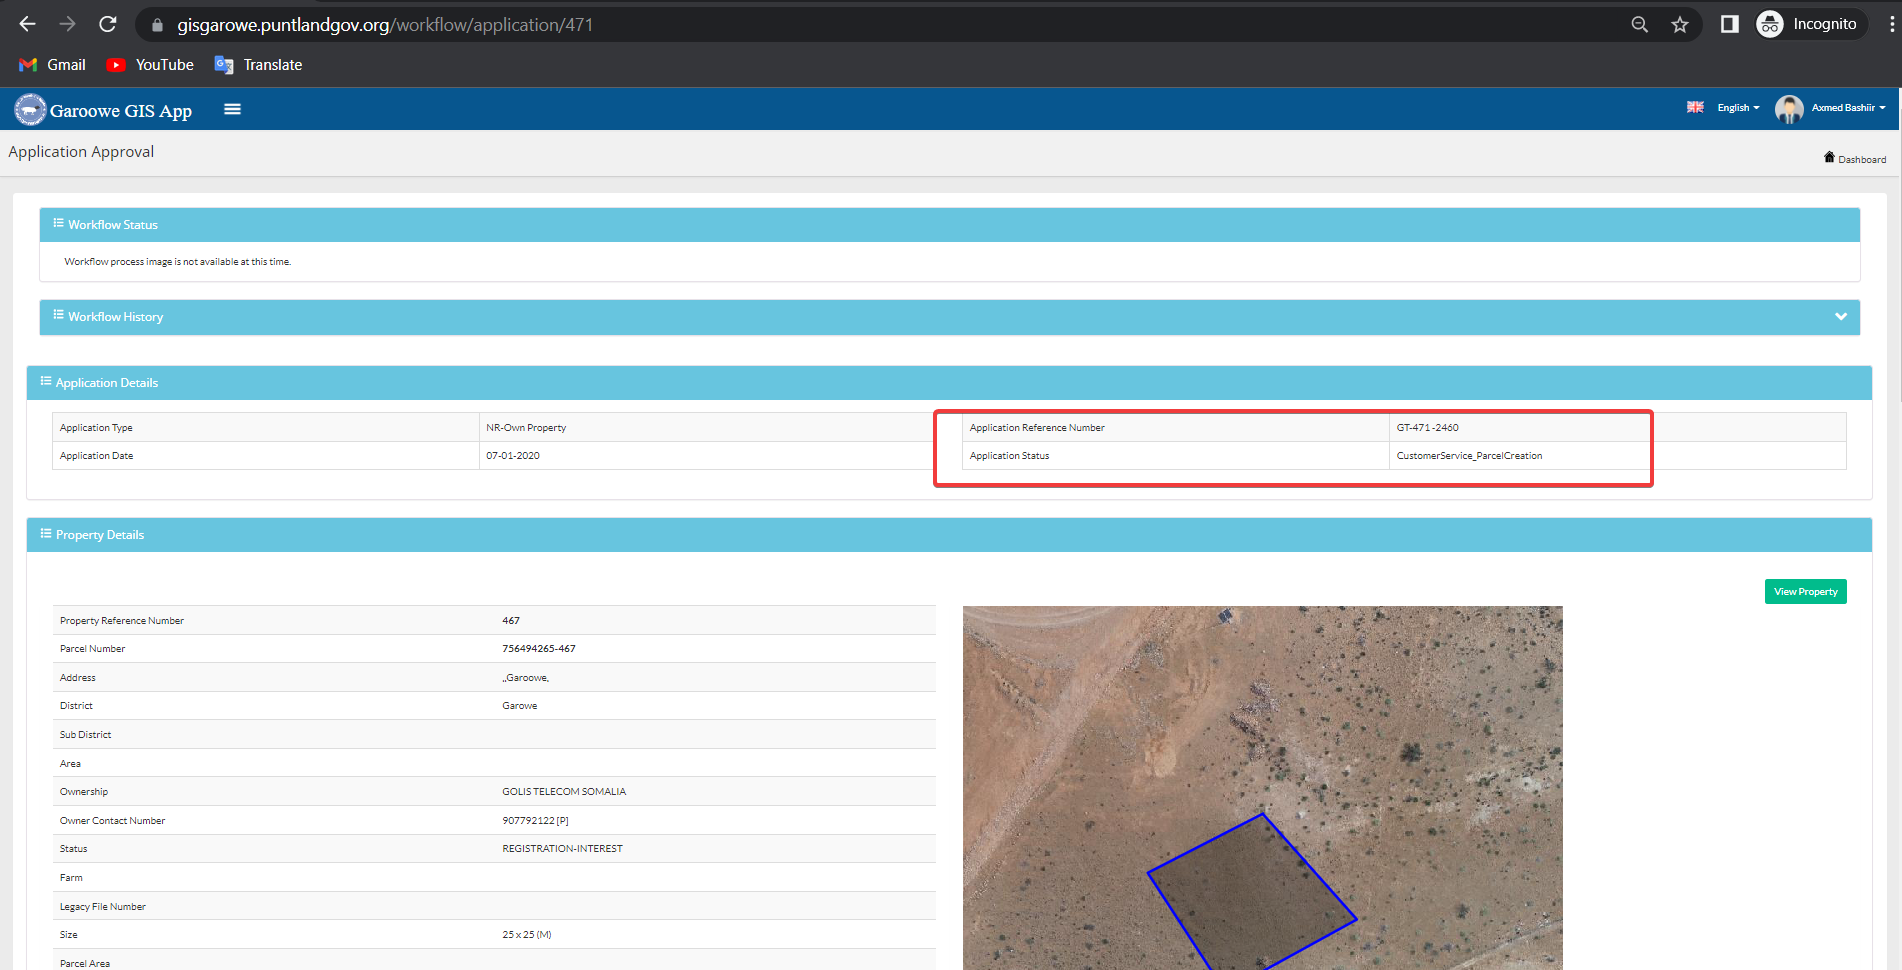Open the YouTube bookmark
The height and width of the screenshot is (970, 1902).
click(150, 65)
